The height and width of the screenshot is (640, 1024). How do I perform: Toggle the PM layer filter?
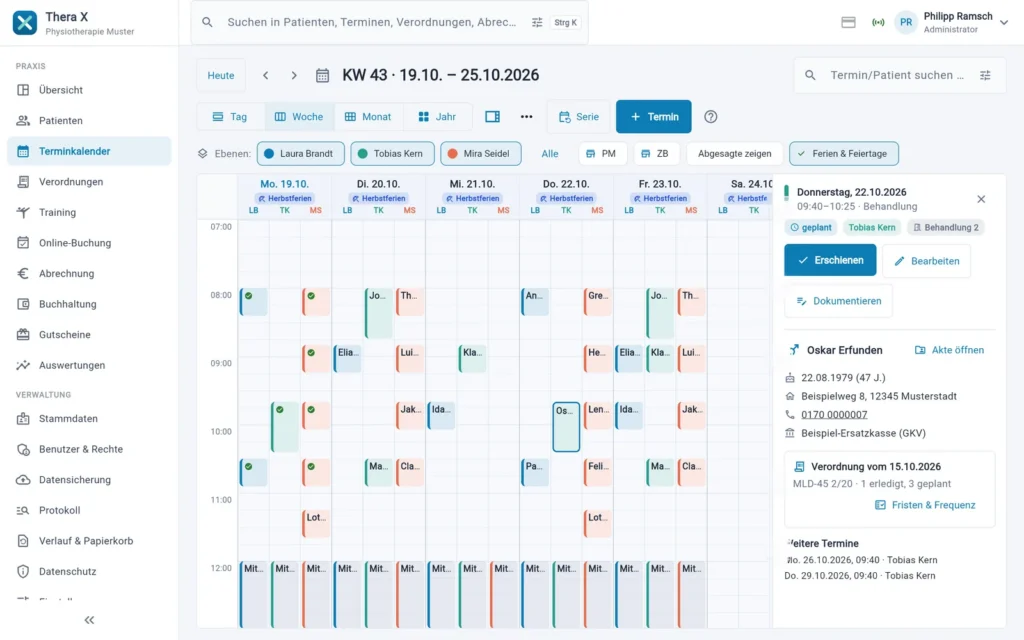603,153
